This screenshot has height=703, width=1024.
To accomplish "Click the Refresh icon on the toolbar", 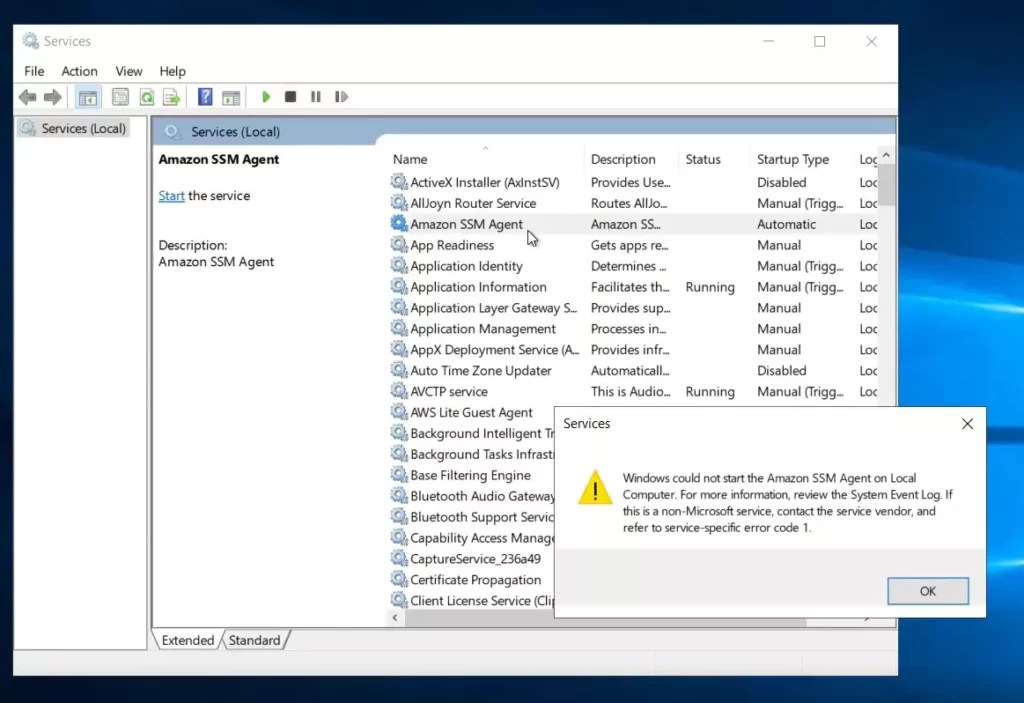I will [x=146, y=96].
